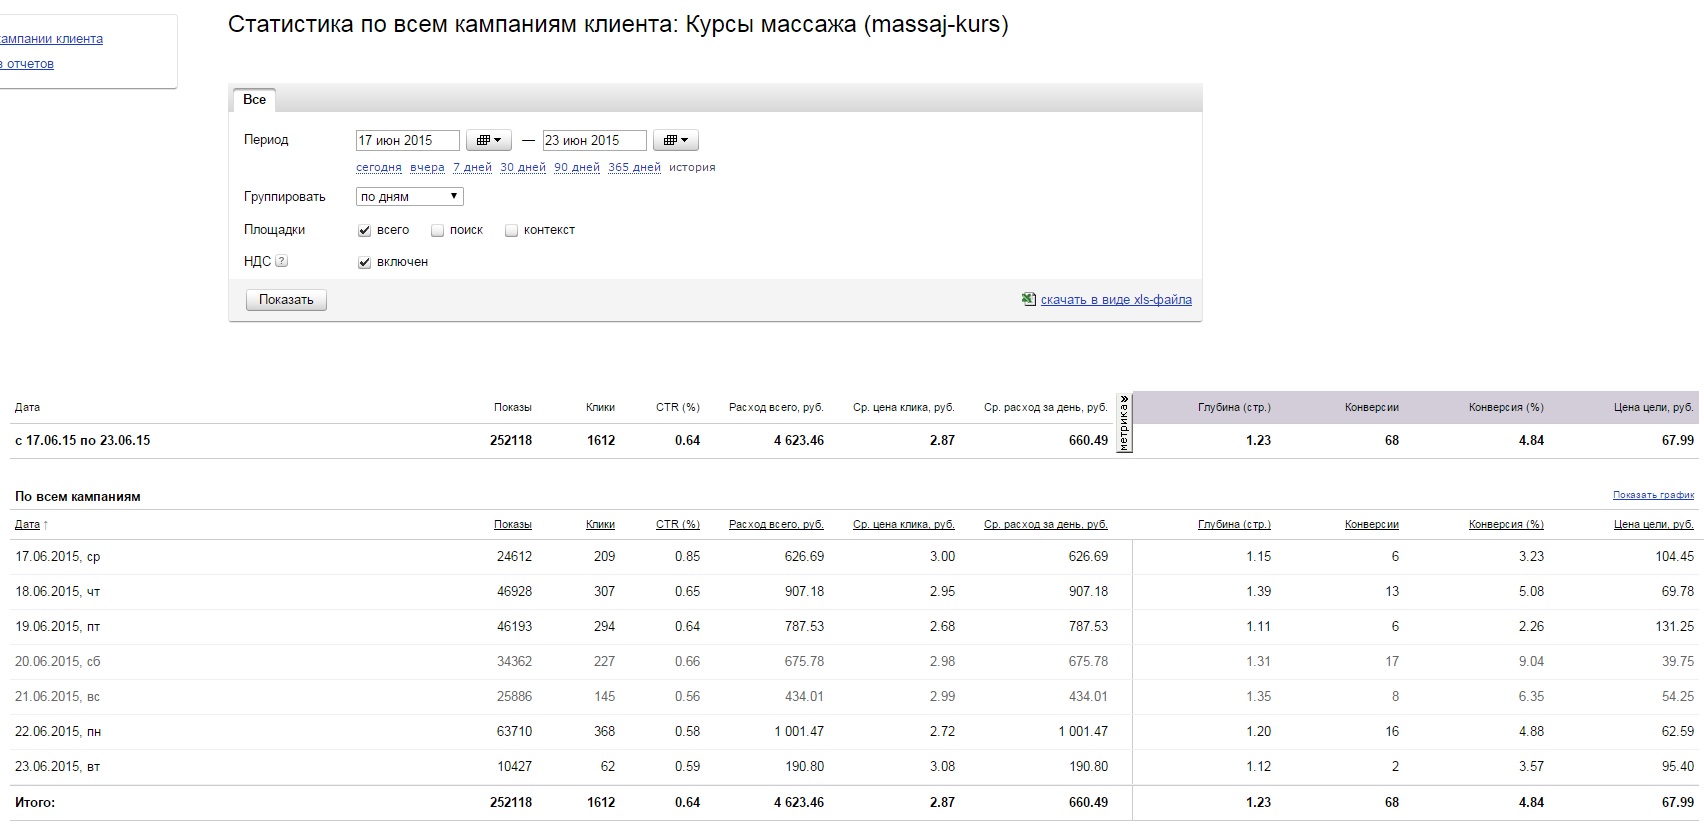Click the Дата sort arrow header
This screenshot has width=1704, height=831.
(x=31, y=525)
